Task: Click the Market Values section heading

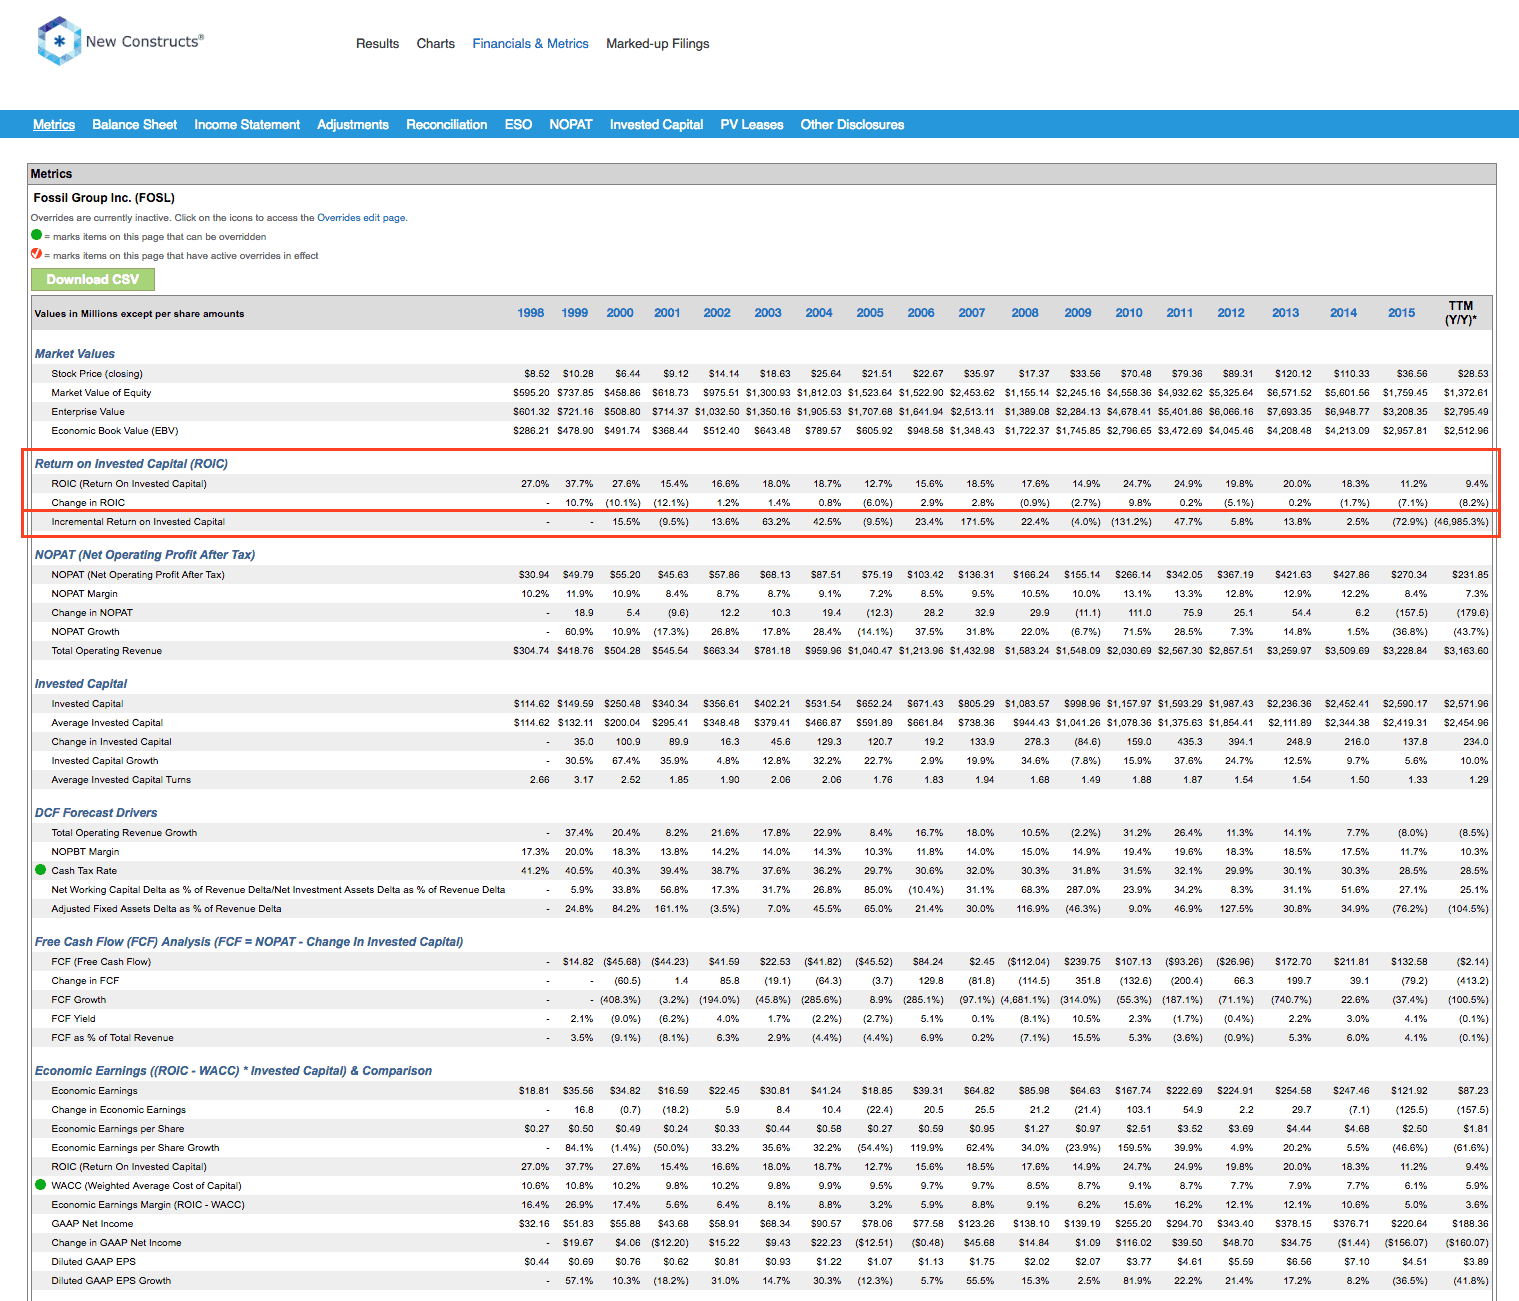Action: click(75, 354)
